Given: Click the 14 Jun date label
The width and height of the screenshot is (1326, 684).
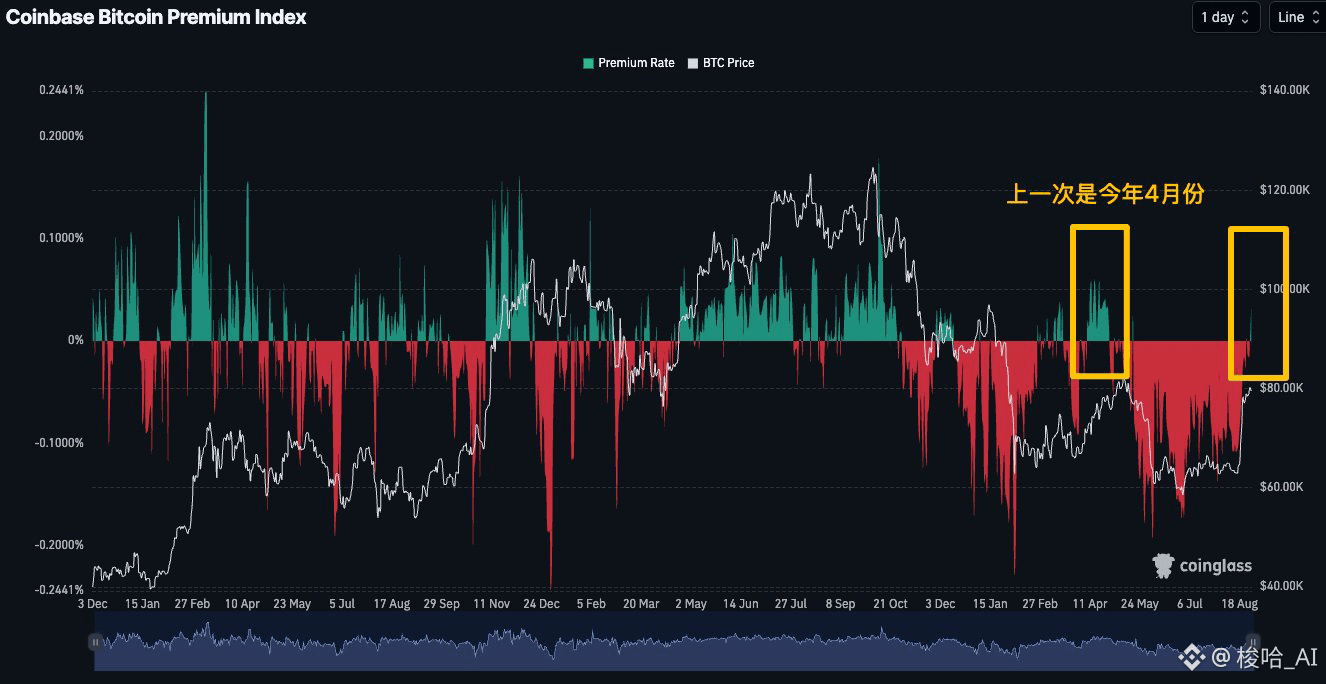Looking at the screenshot, I should pos(741,604).
